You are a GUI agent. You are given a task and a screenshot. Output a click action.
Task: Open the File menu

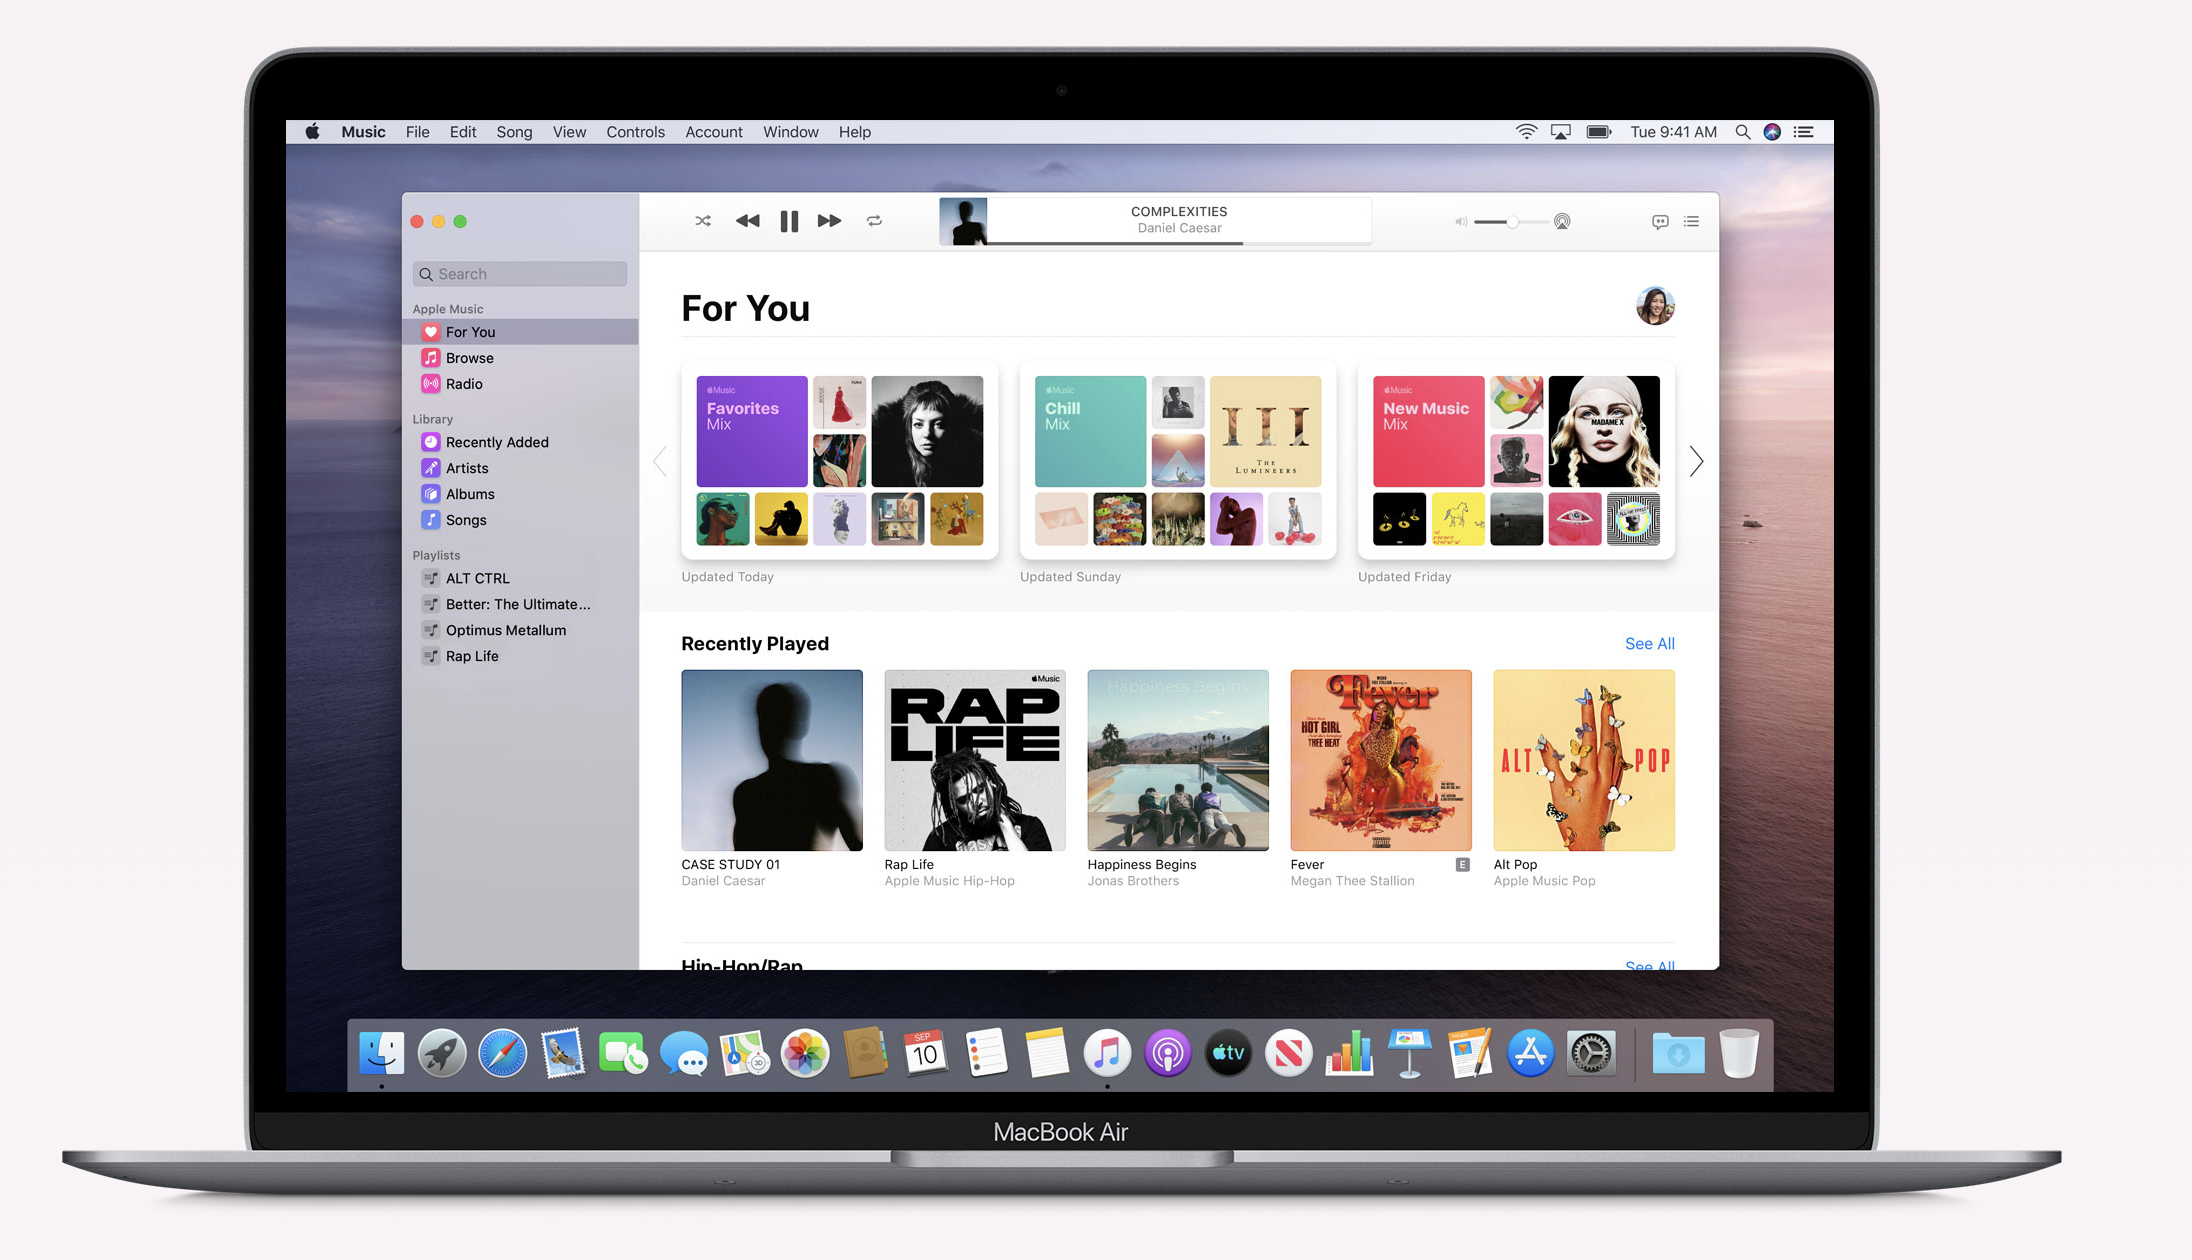(x=417, y=132)
